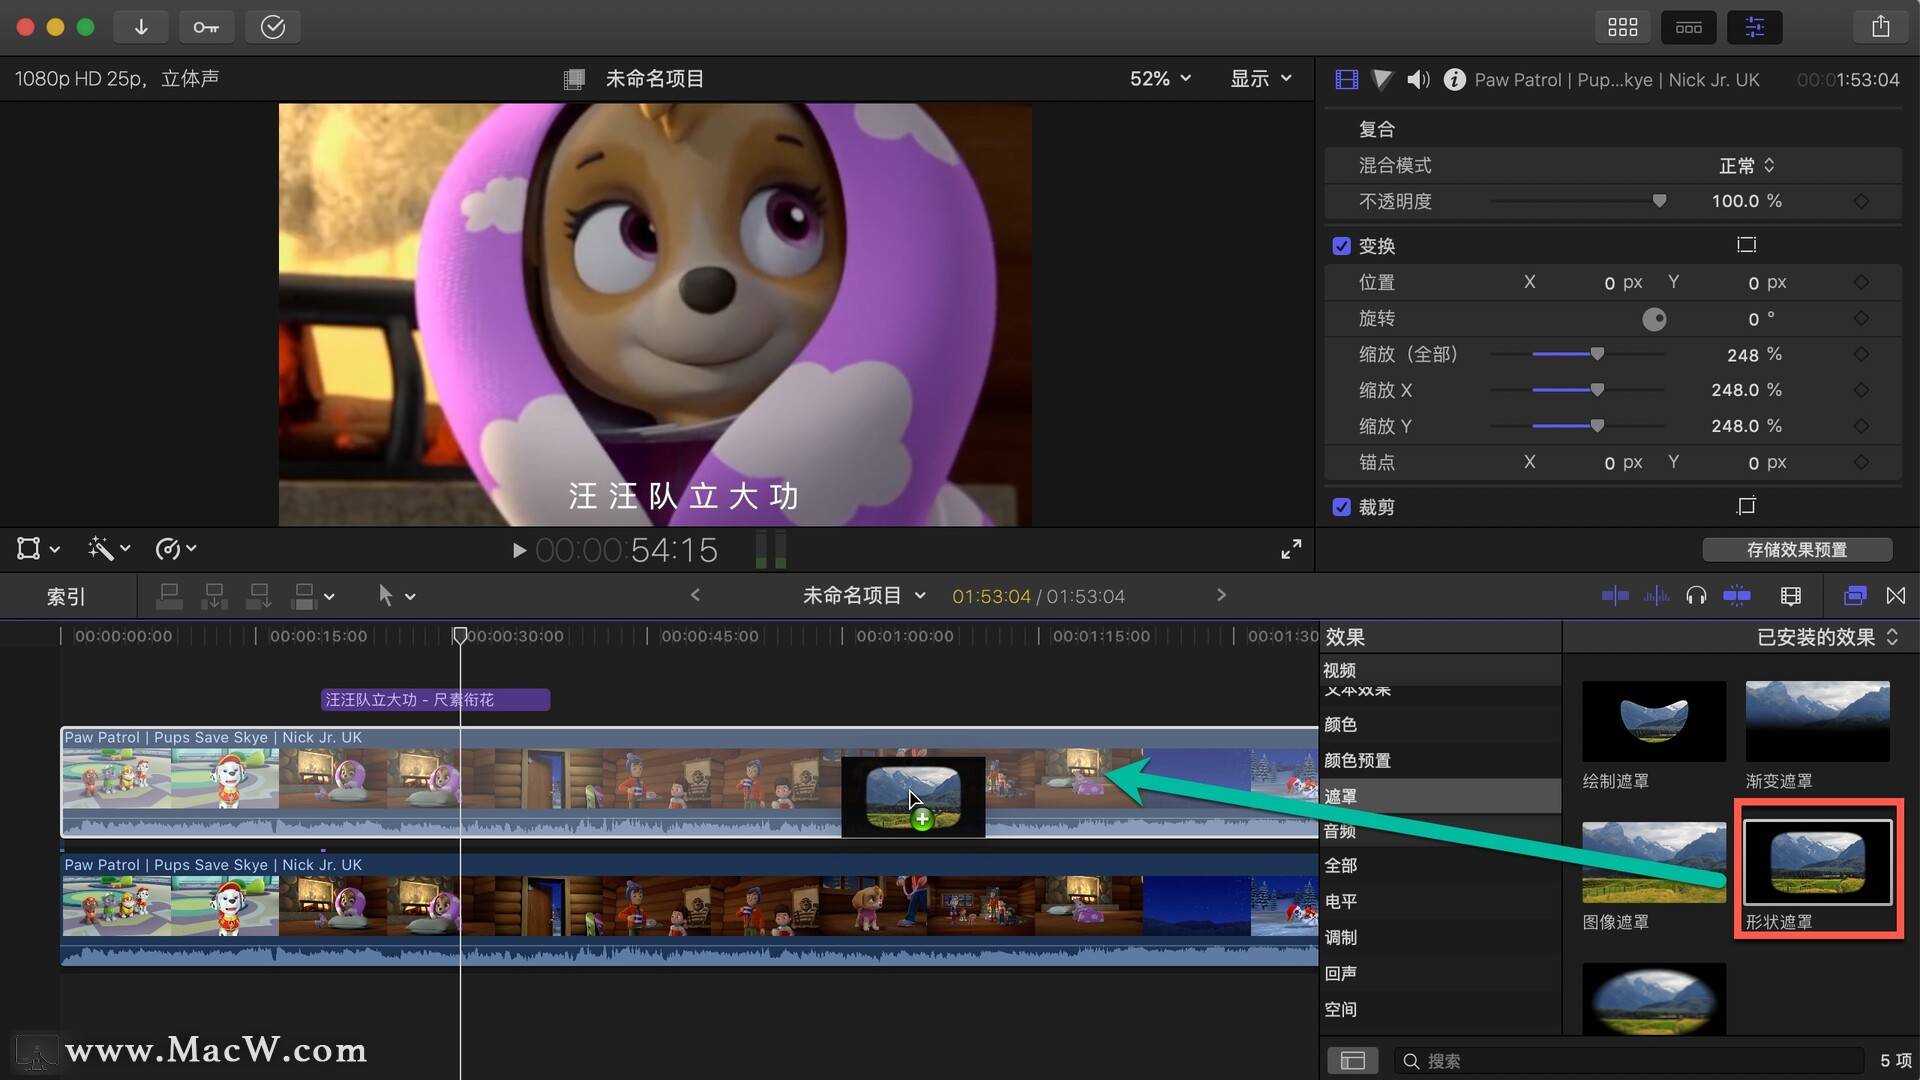Open the info inspector icon

pos(1455,79)
